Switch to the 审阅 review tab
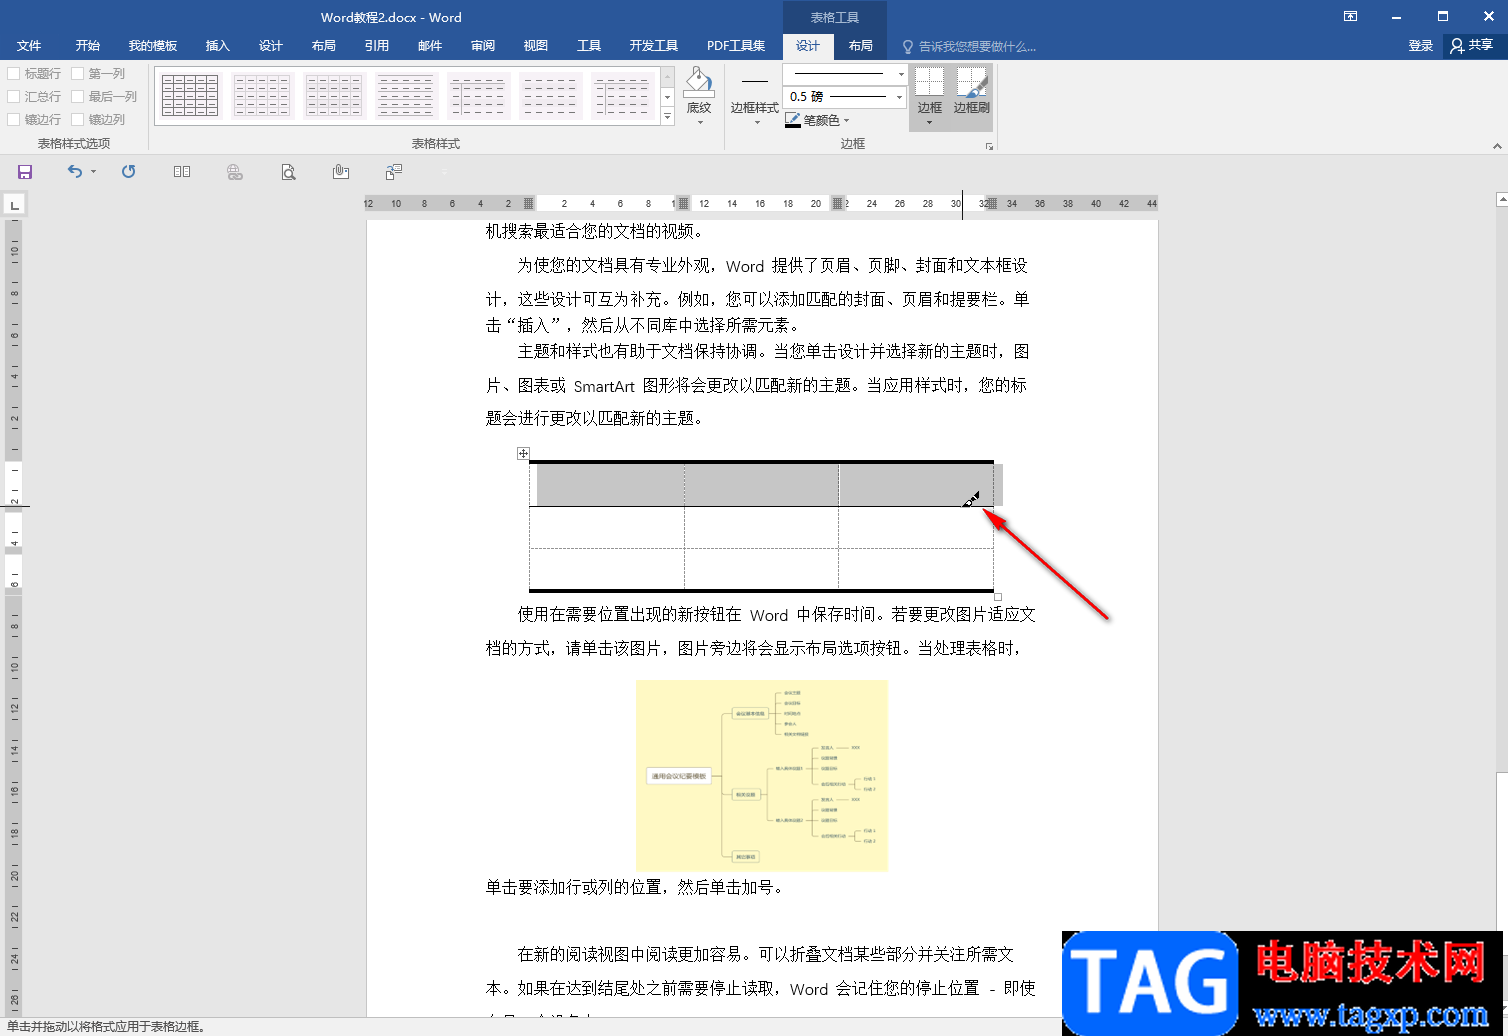The height and width of the screenshot is (1036, 1508). point(483,46)
